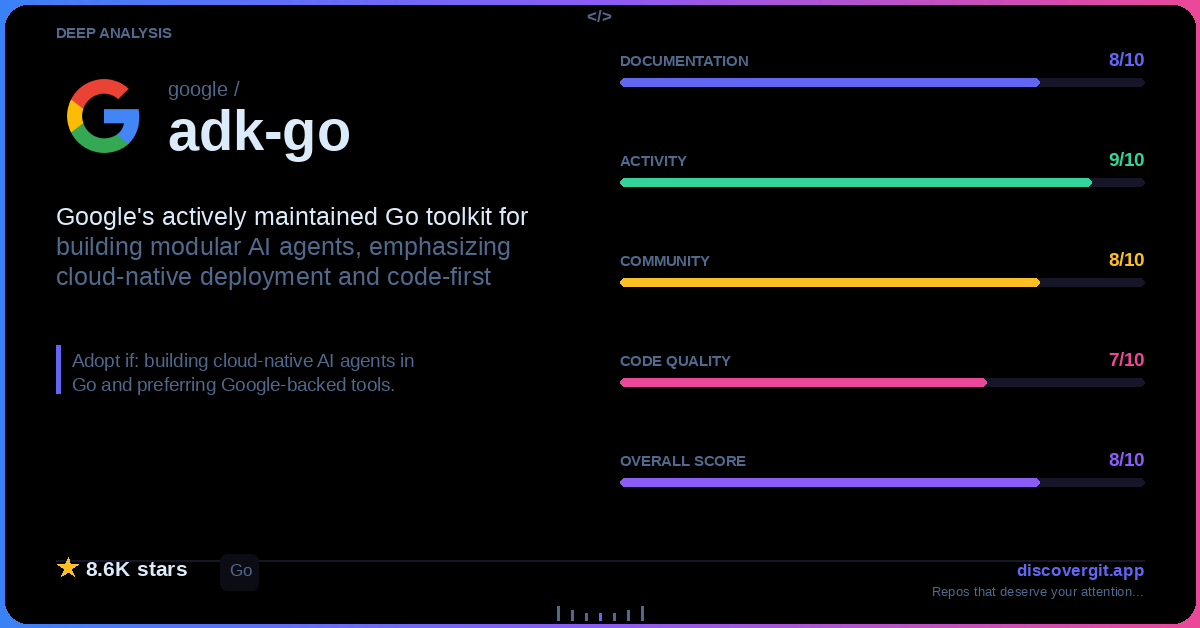Click the DEEP ANALYSIS heading

pyautogui.click(x=114, y=33)
